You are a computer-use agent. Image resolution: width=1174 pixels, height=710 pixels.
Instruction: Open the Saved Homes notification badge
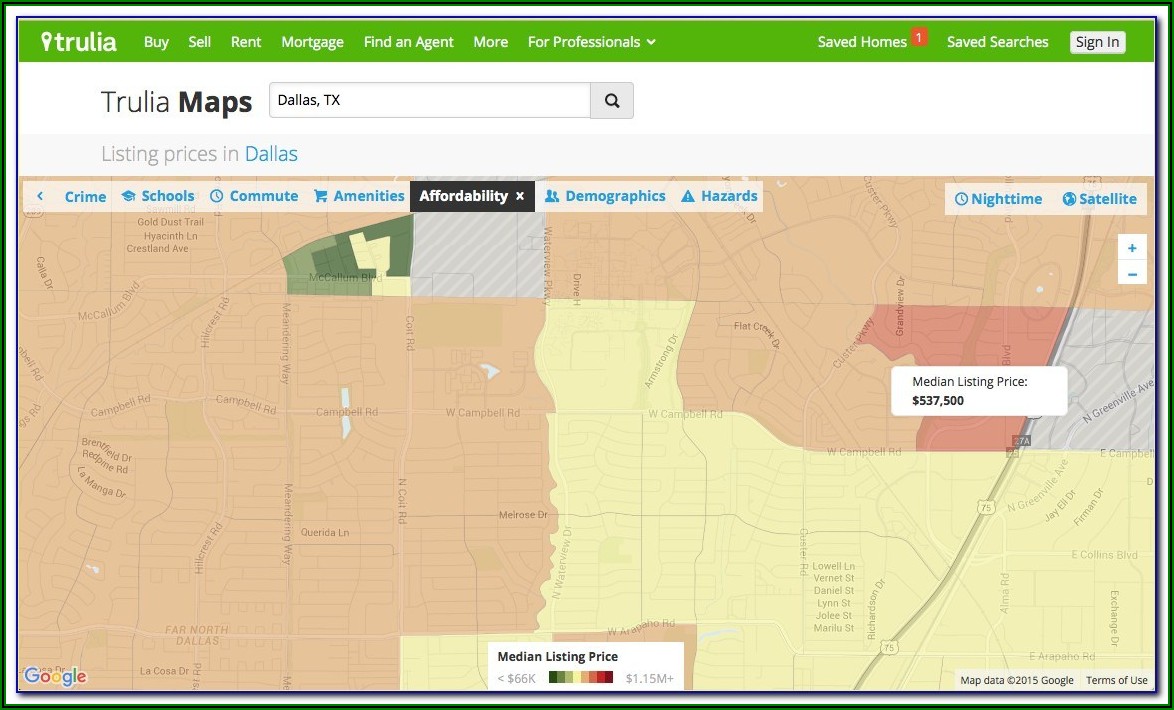pyautogui.click(x=919, y=38)
